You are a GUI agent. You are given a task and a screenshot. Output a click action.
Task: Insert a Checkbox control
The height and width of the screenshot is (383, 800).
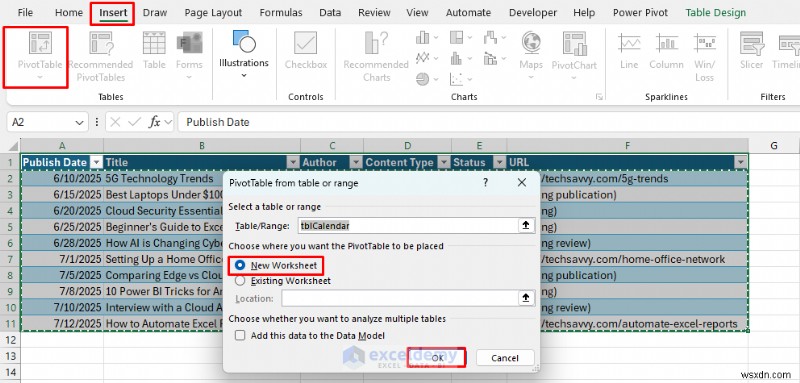[x=306, y=50]
